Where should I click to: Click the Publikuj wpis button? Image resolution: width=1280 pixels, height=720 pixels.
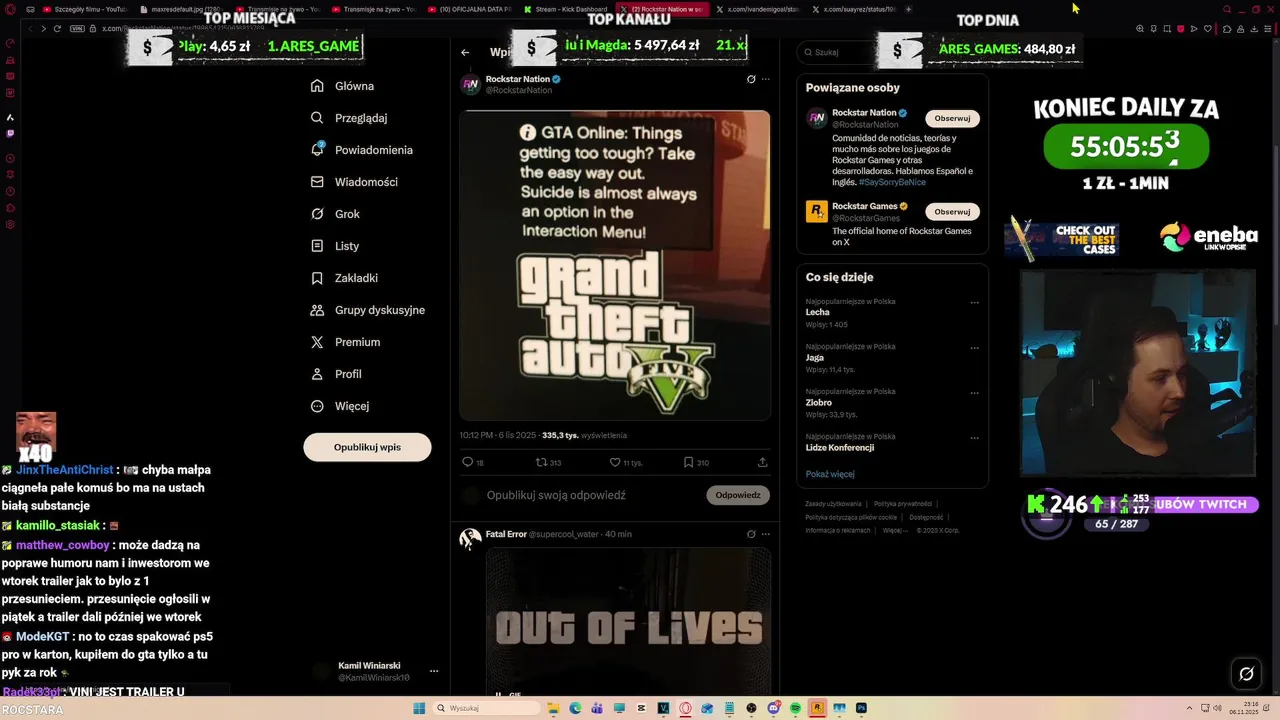point(367,447)
